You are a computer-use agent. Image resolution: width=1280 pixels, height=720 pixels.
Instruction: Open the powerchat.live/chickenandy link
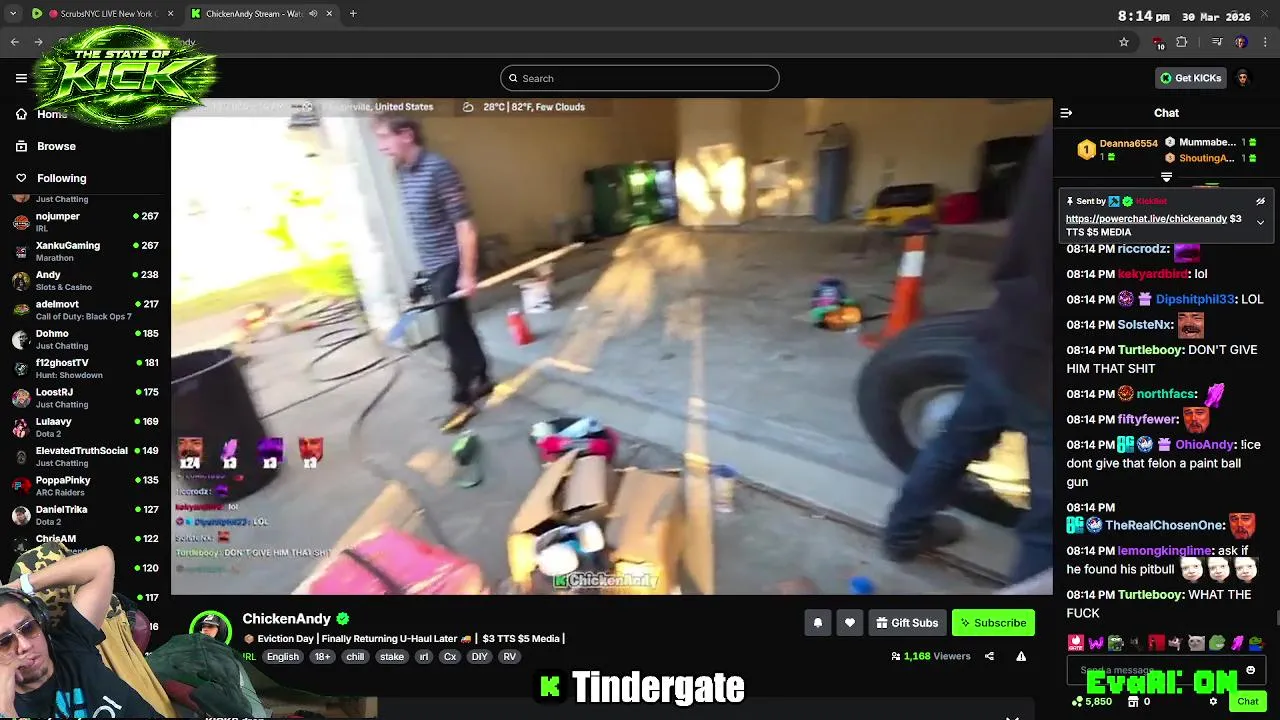click(1146, 218)
